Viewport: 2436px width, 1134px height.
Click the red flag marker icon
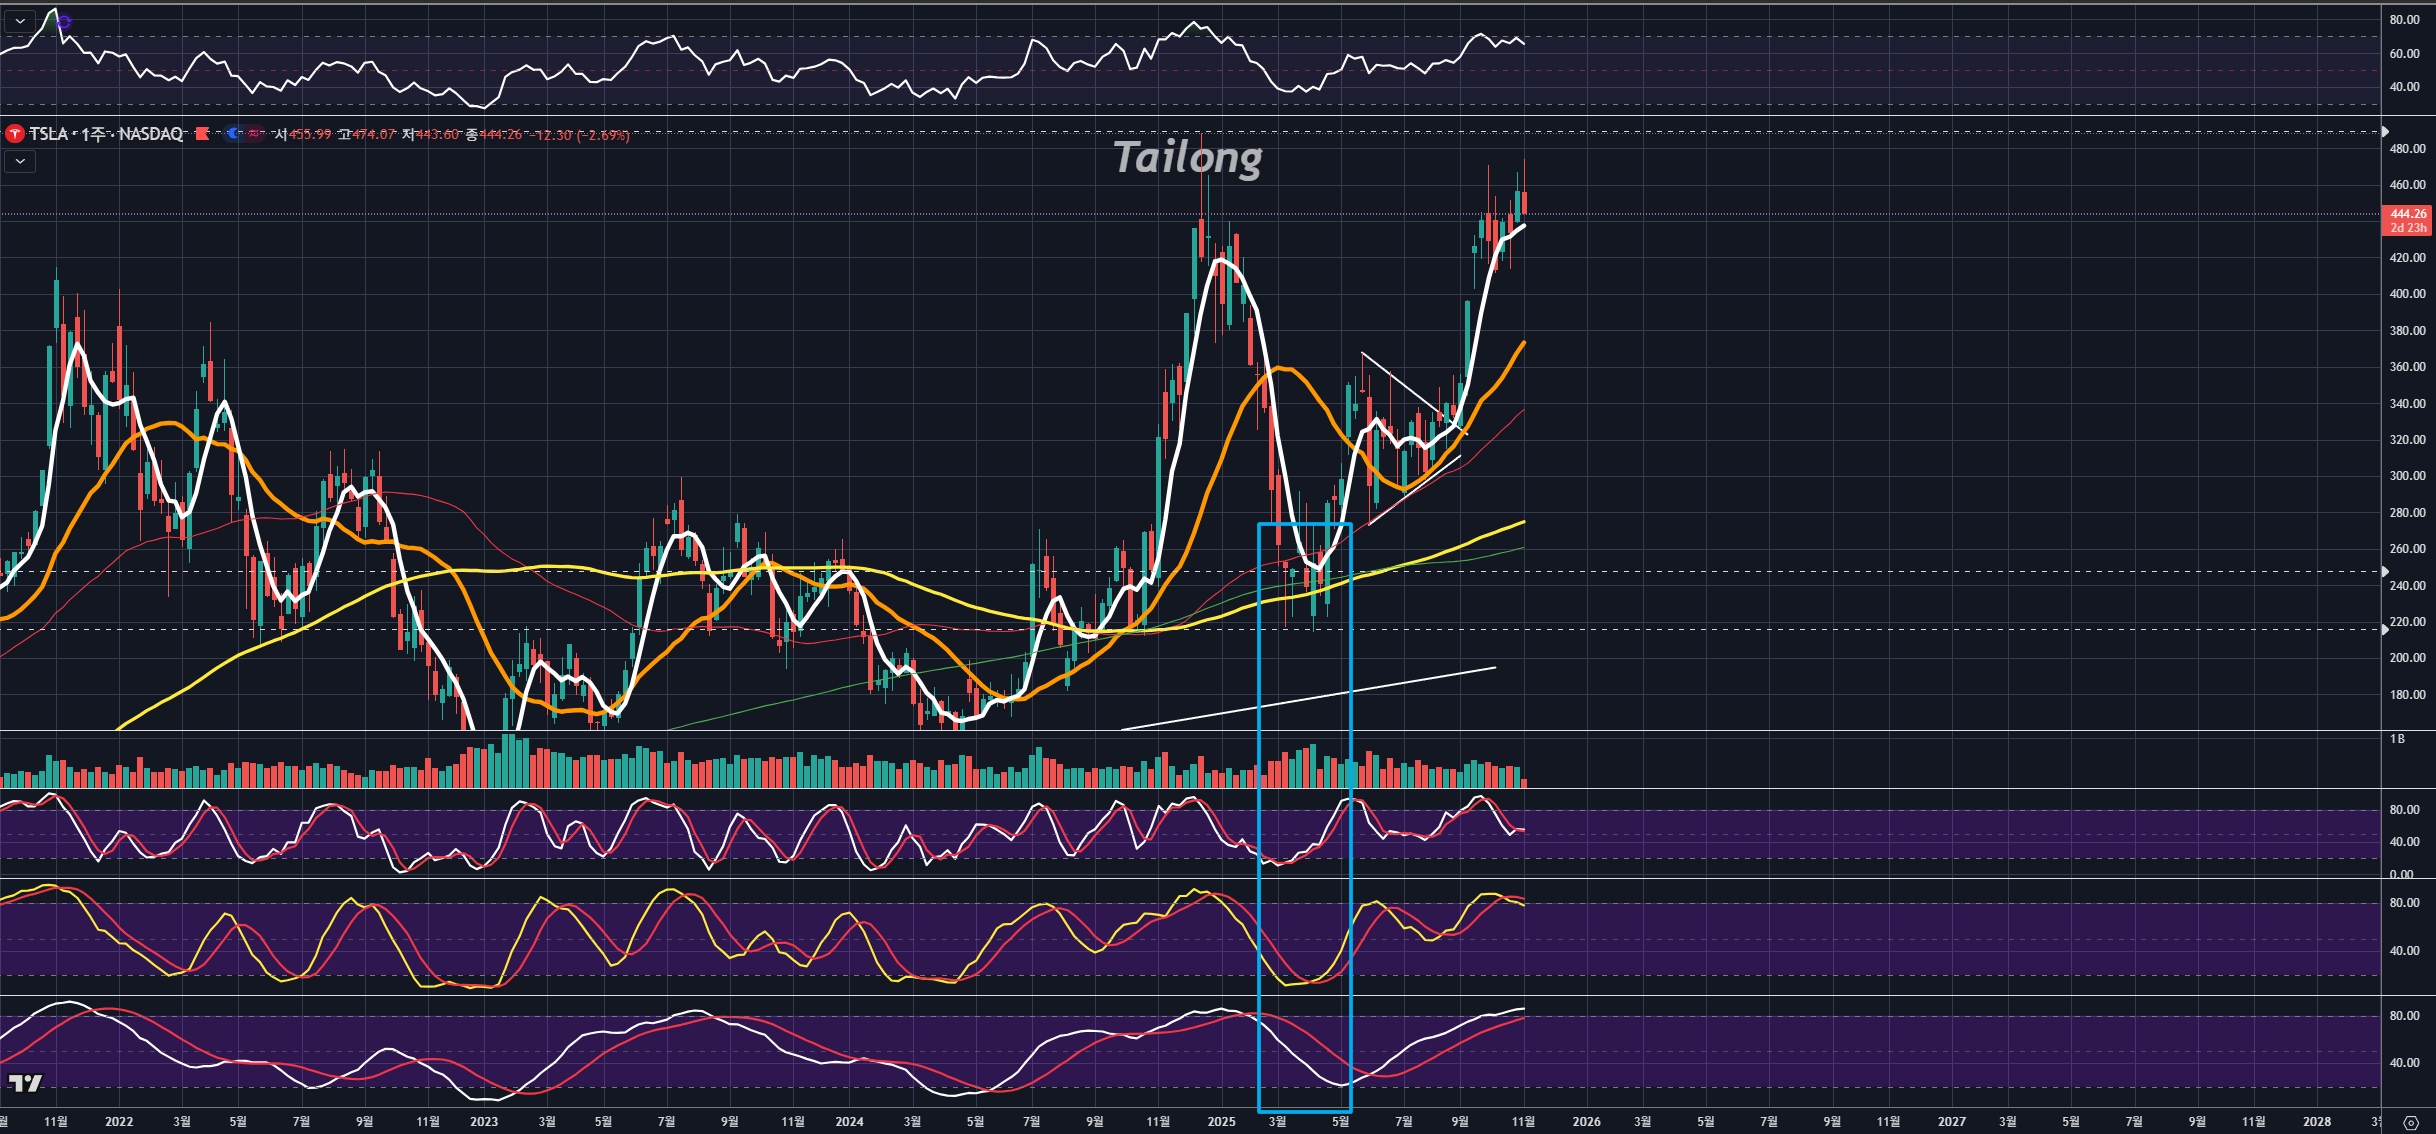(202, 134)
